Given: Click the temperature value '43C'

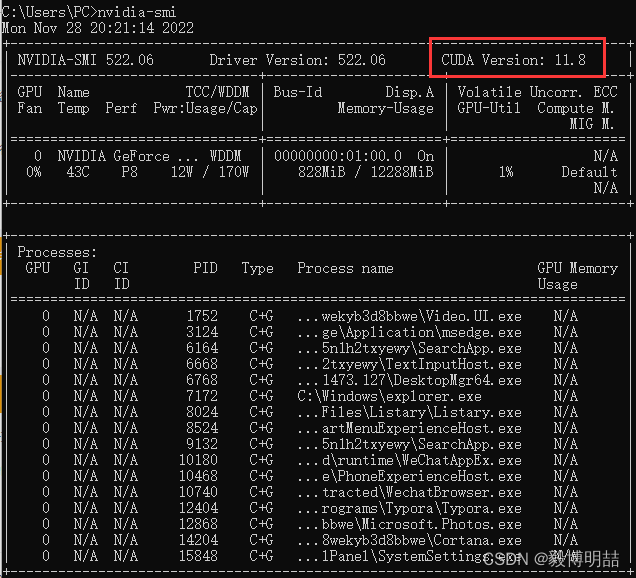Looking at the screenshot, I should [x=77, y=172].
